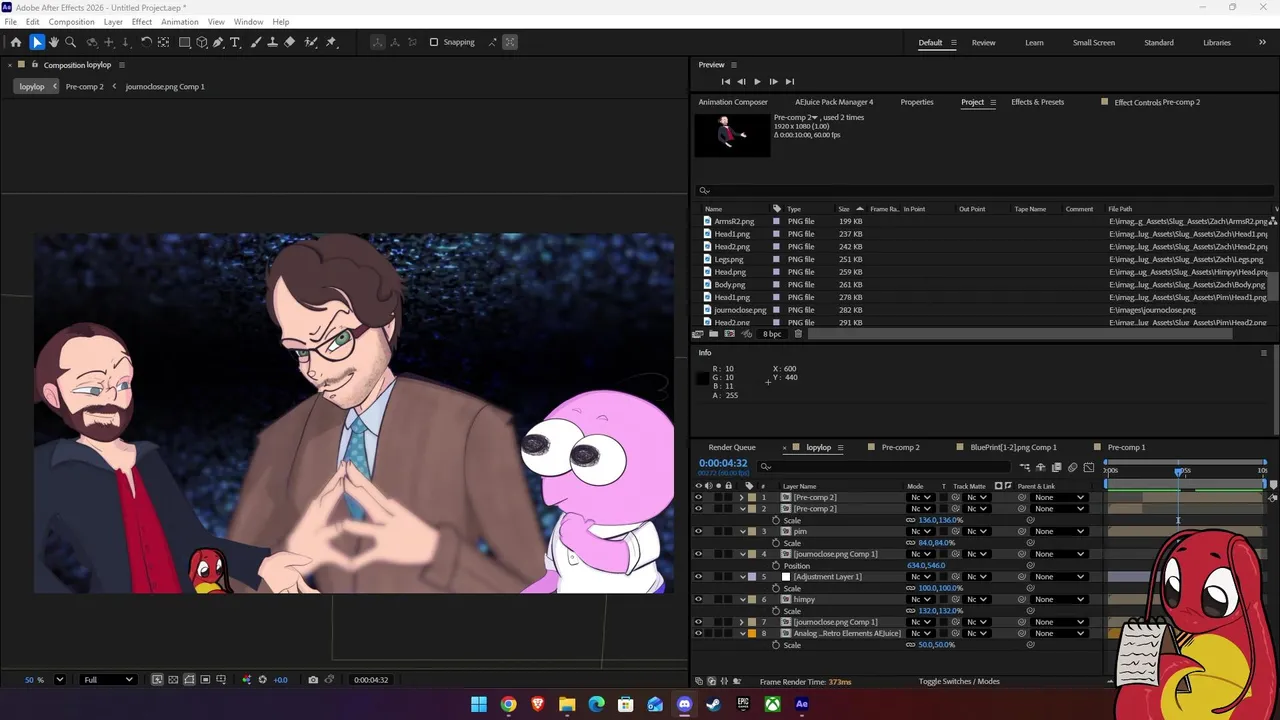Screen dimensions: 1280x720
Task: Jump to the first frame in Preview
Action: (726, 82)
